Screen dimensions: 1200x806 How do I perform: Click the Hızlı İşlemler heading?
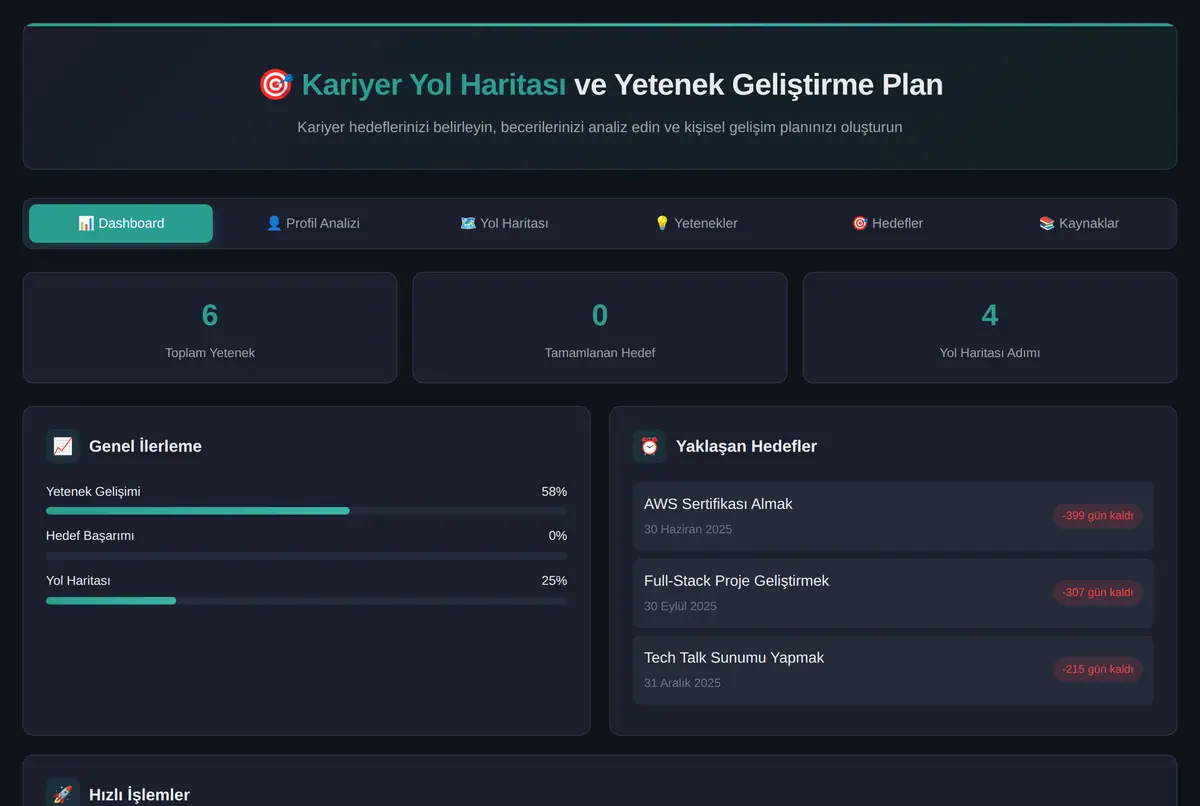point(139,795)
